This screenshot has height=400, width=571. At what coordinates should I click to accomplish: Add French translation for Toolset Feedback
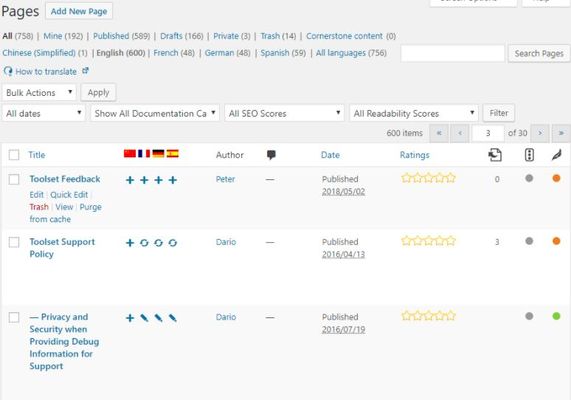(x=144, y=180)
